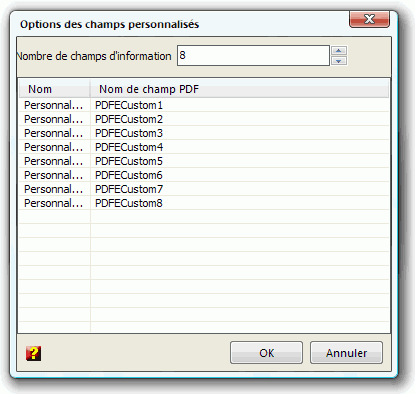Select the PDFECustom7 field name cell

tap(129, 189)
